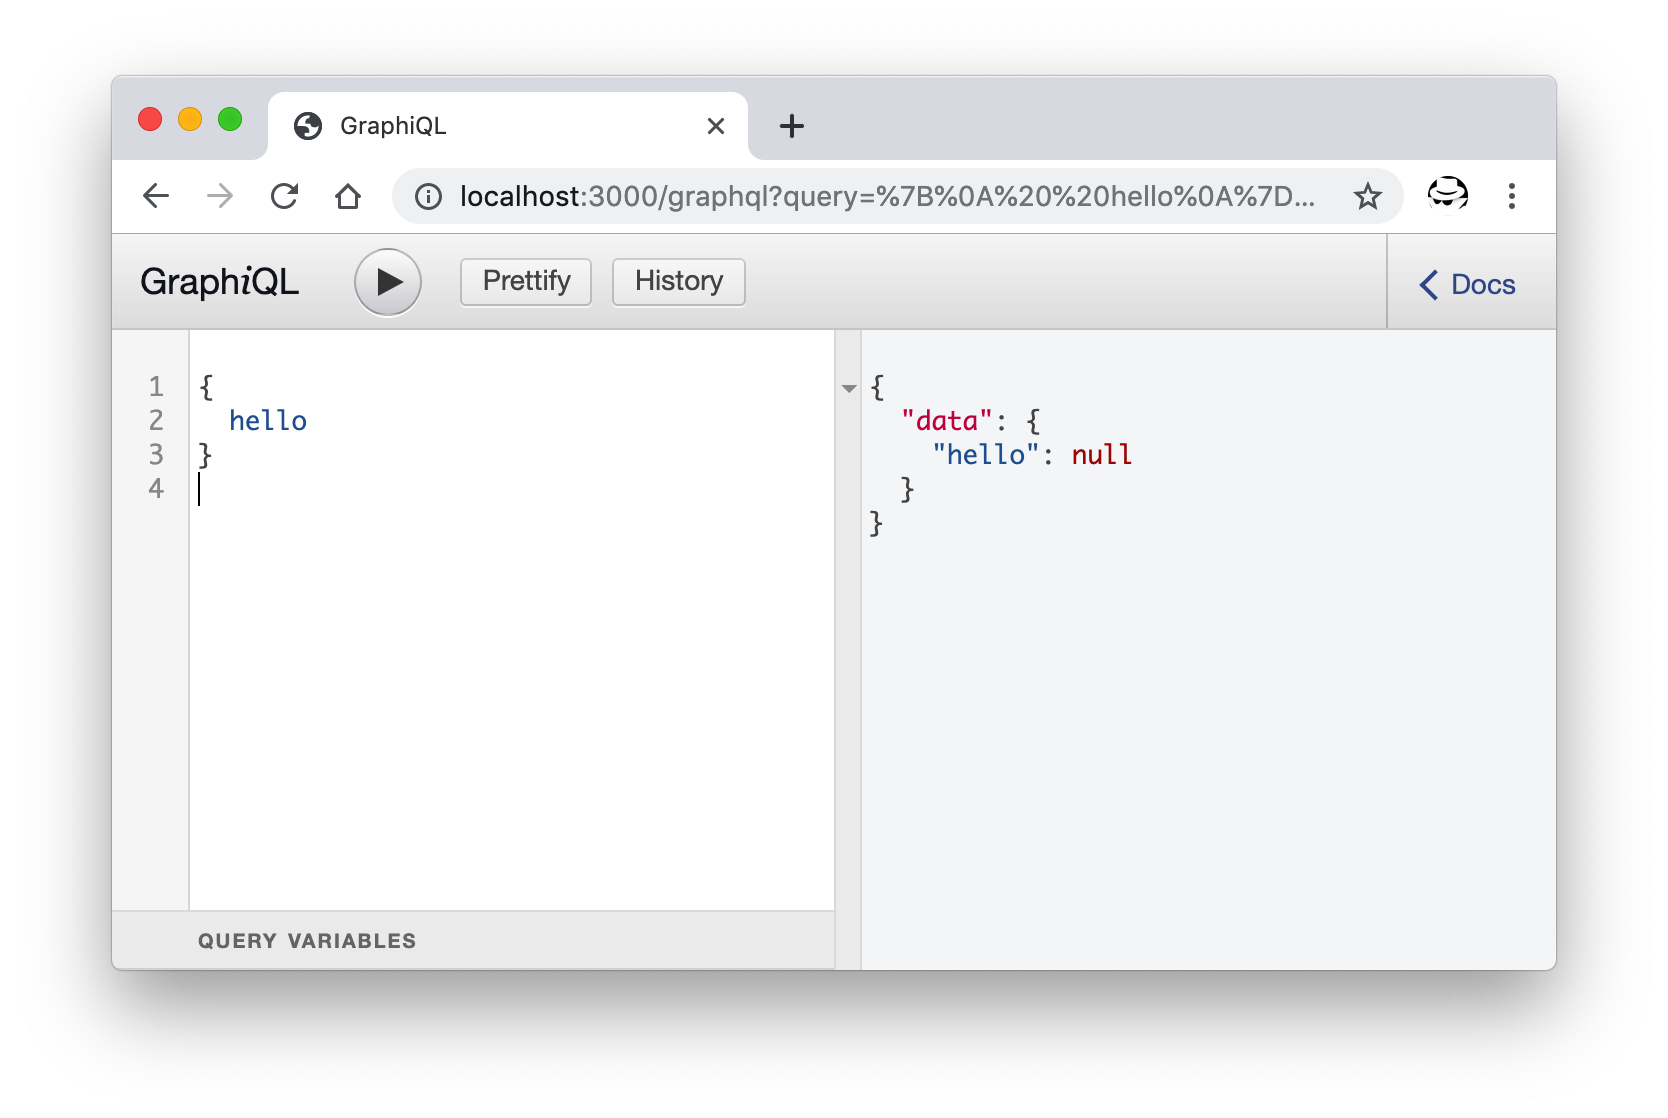Image resolution: width=1668 pixels, height=1118 pixels.
Task: Click the Prettify button
Action: tap(526, 281)
